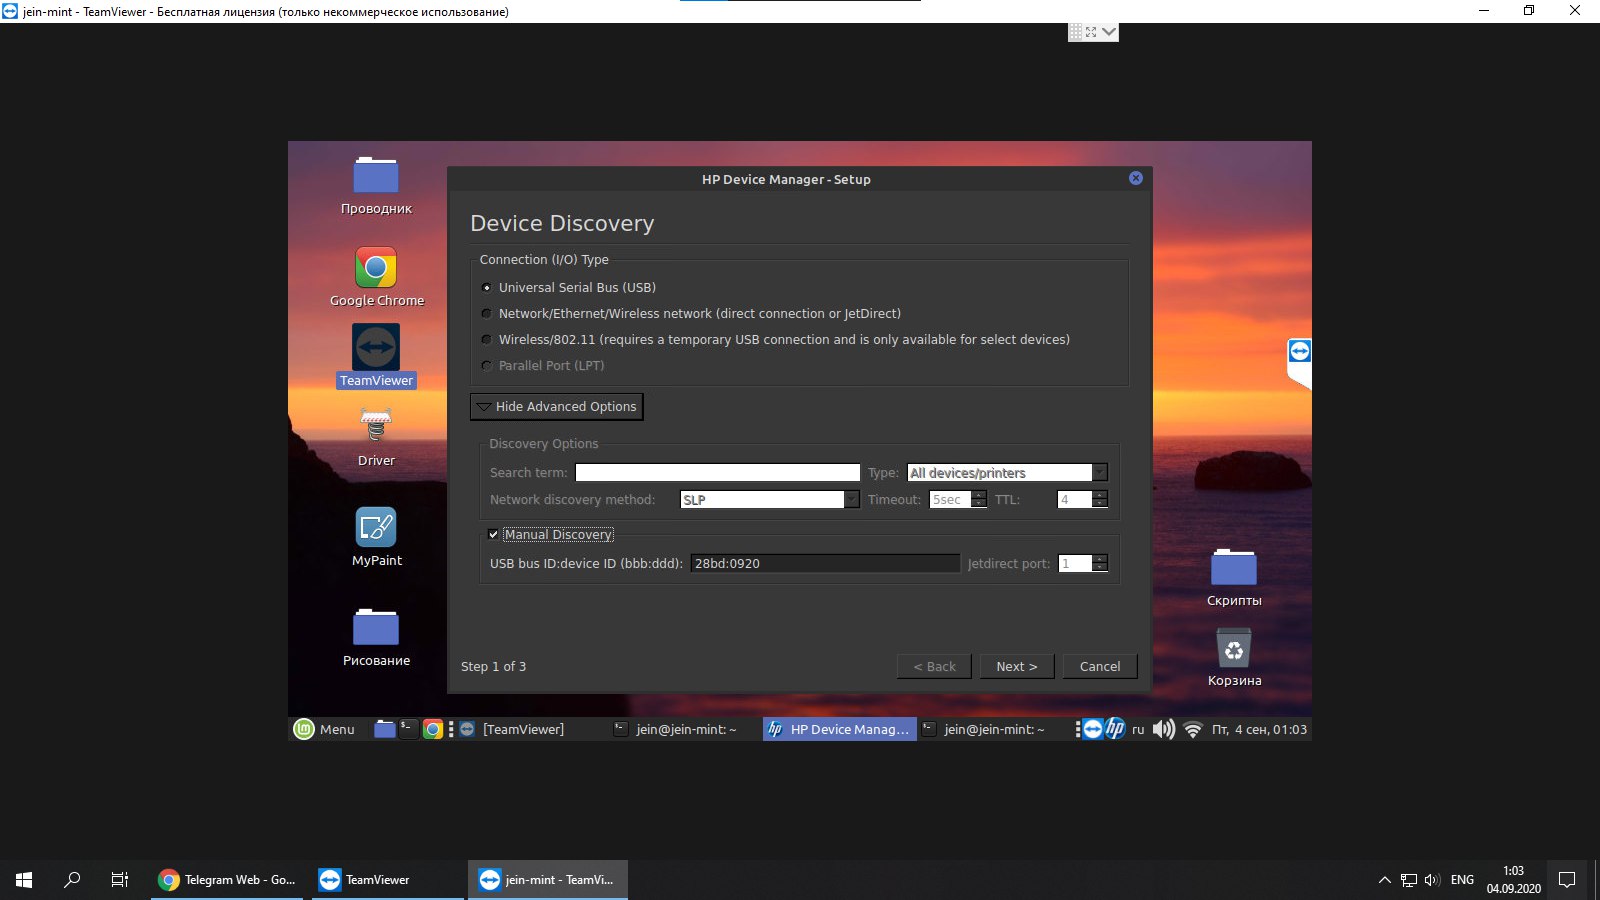Switch to first jein@jein-mint terminal window

coord(684,729)
